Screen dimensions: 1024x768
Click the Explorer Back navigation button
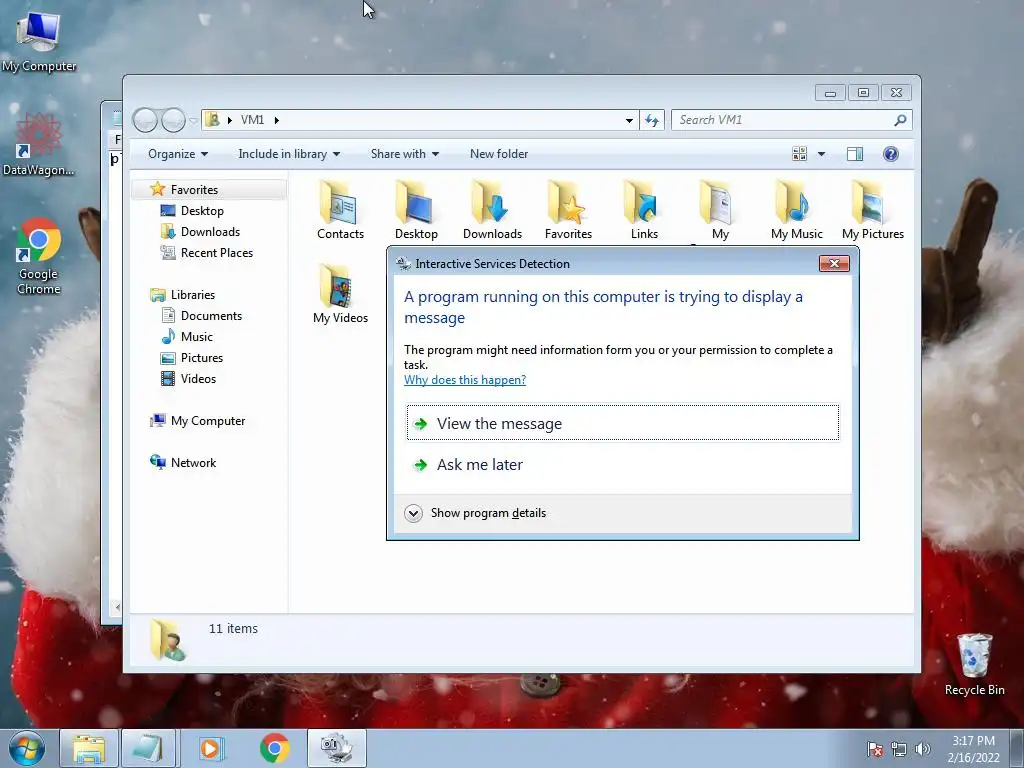145,120
